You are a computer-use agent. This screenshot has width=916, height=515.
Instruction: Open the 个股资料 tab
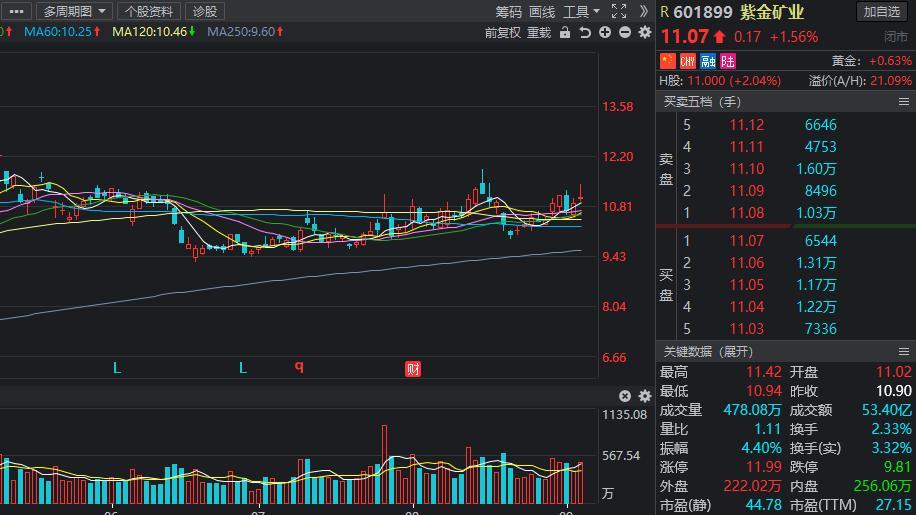(149, 11)
